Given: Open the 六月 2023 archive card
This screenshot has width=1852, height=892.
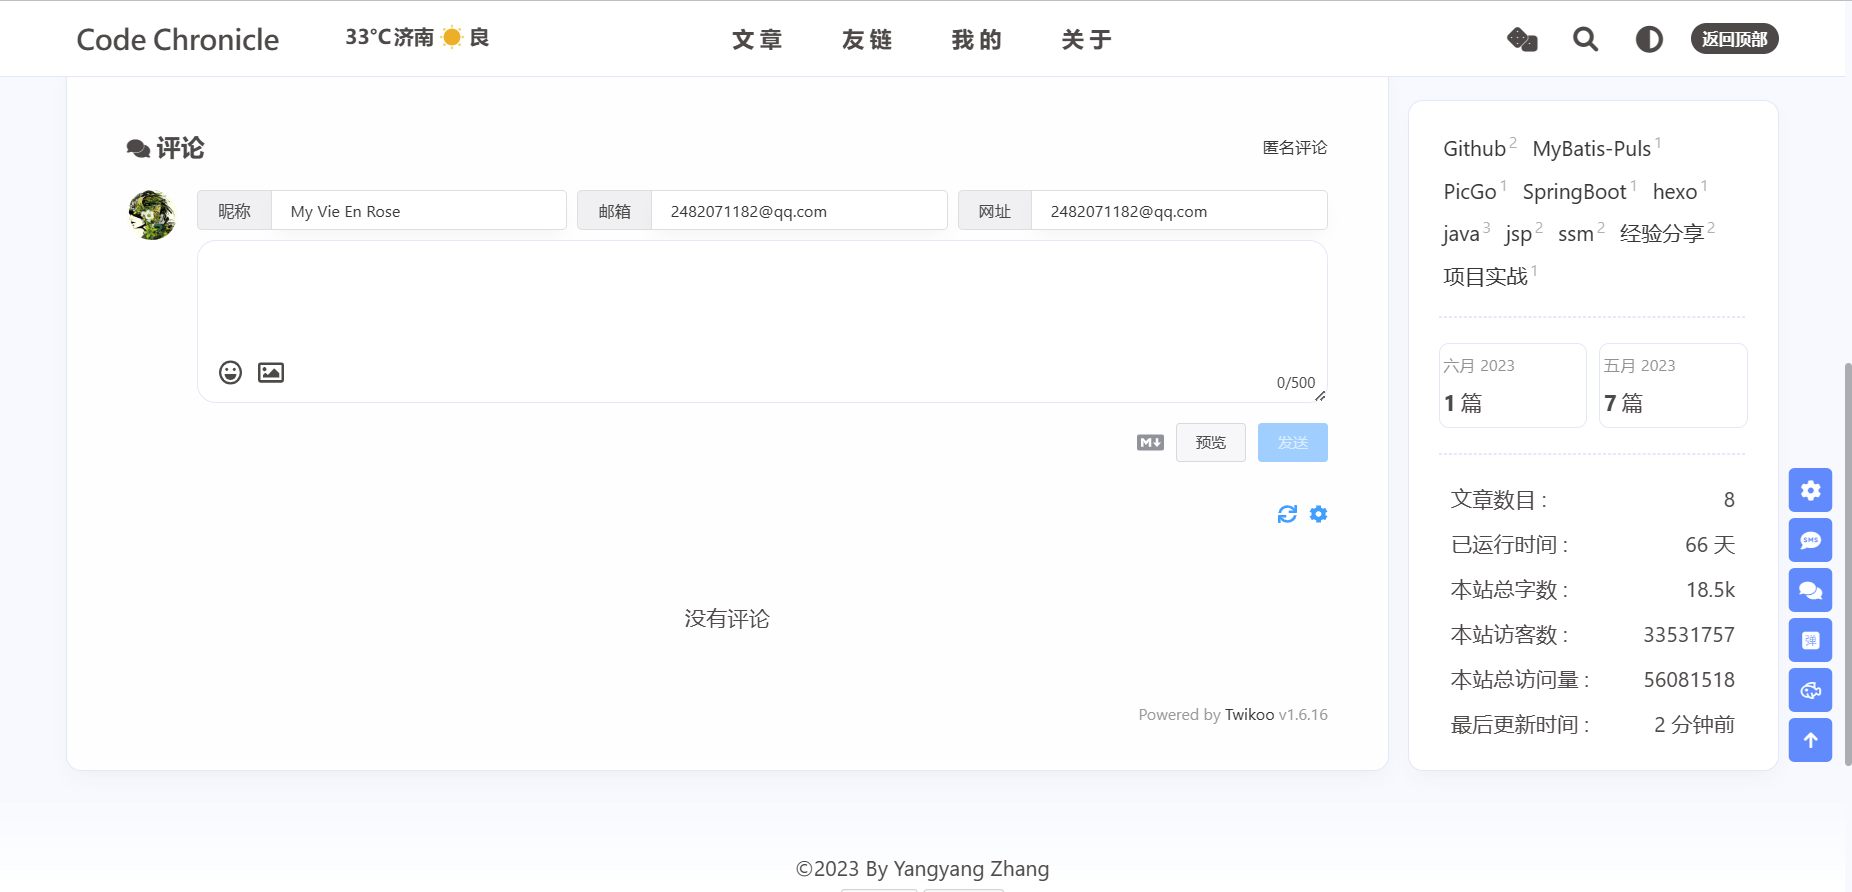Looking at the screenshot, I should 1512,385.
